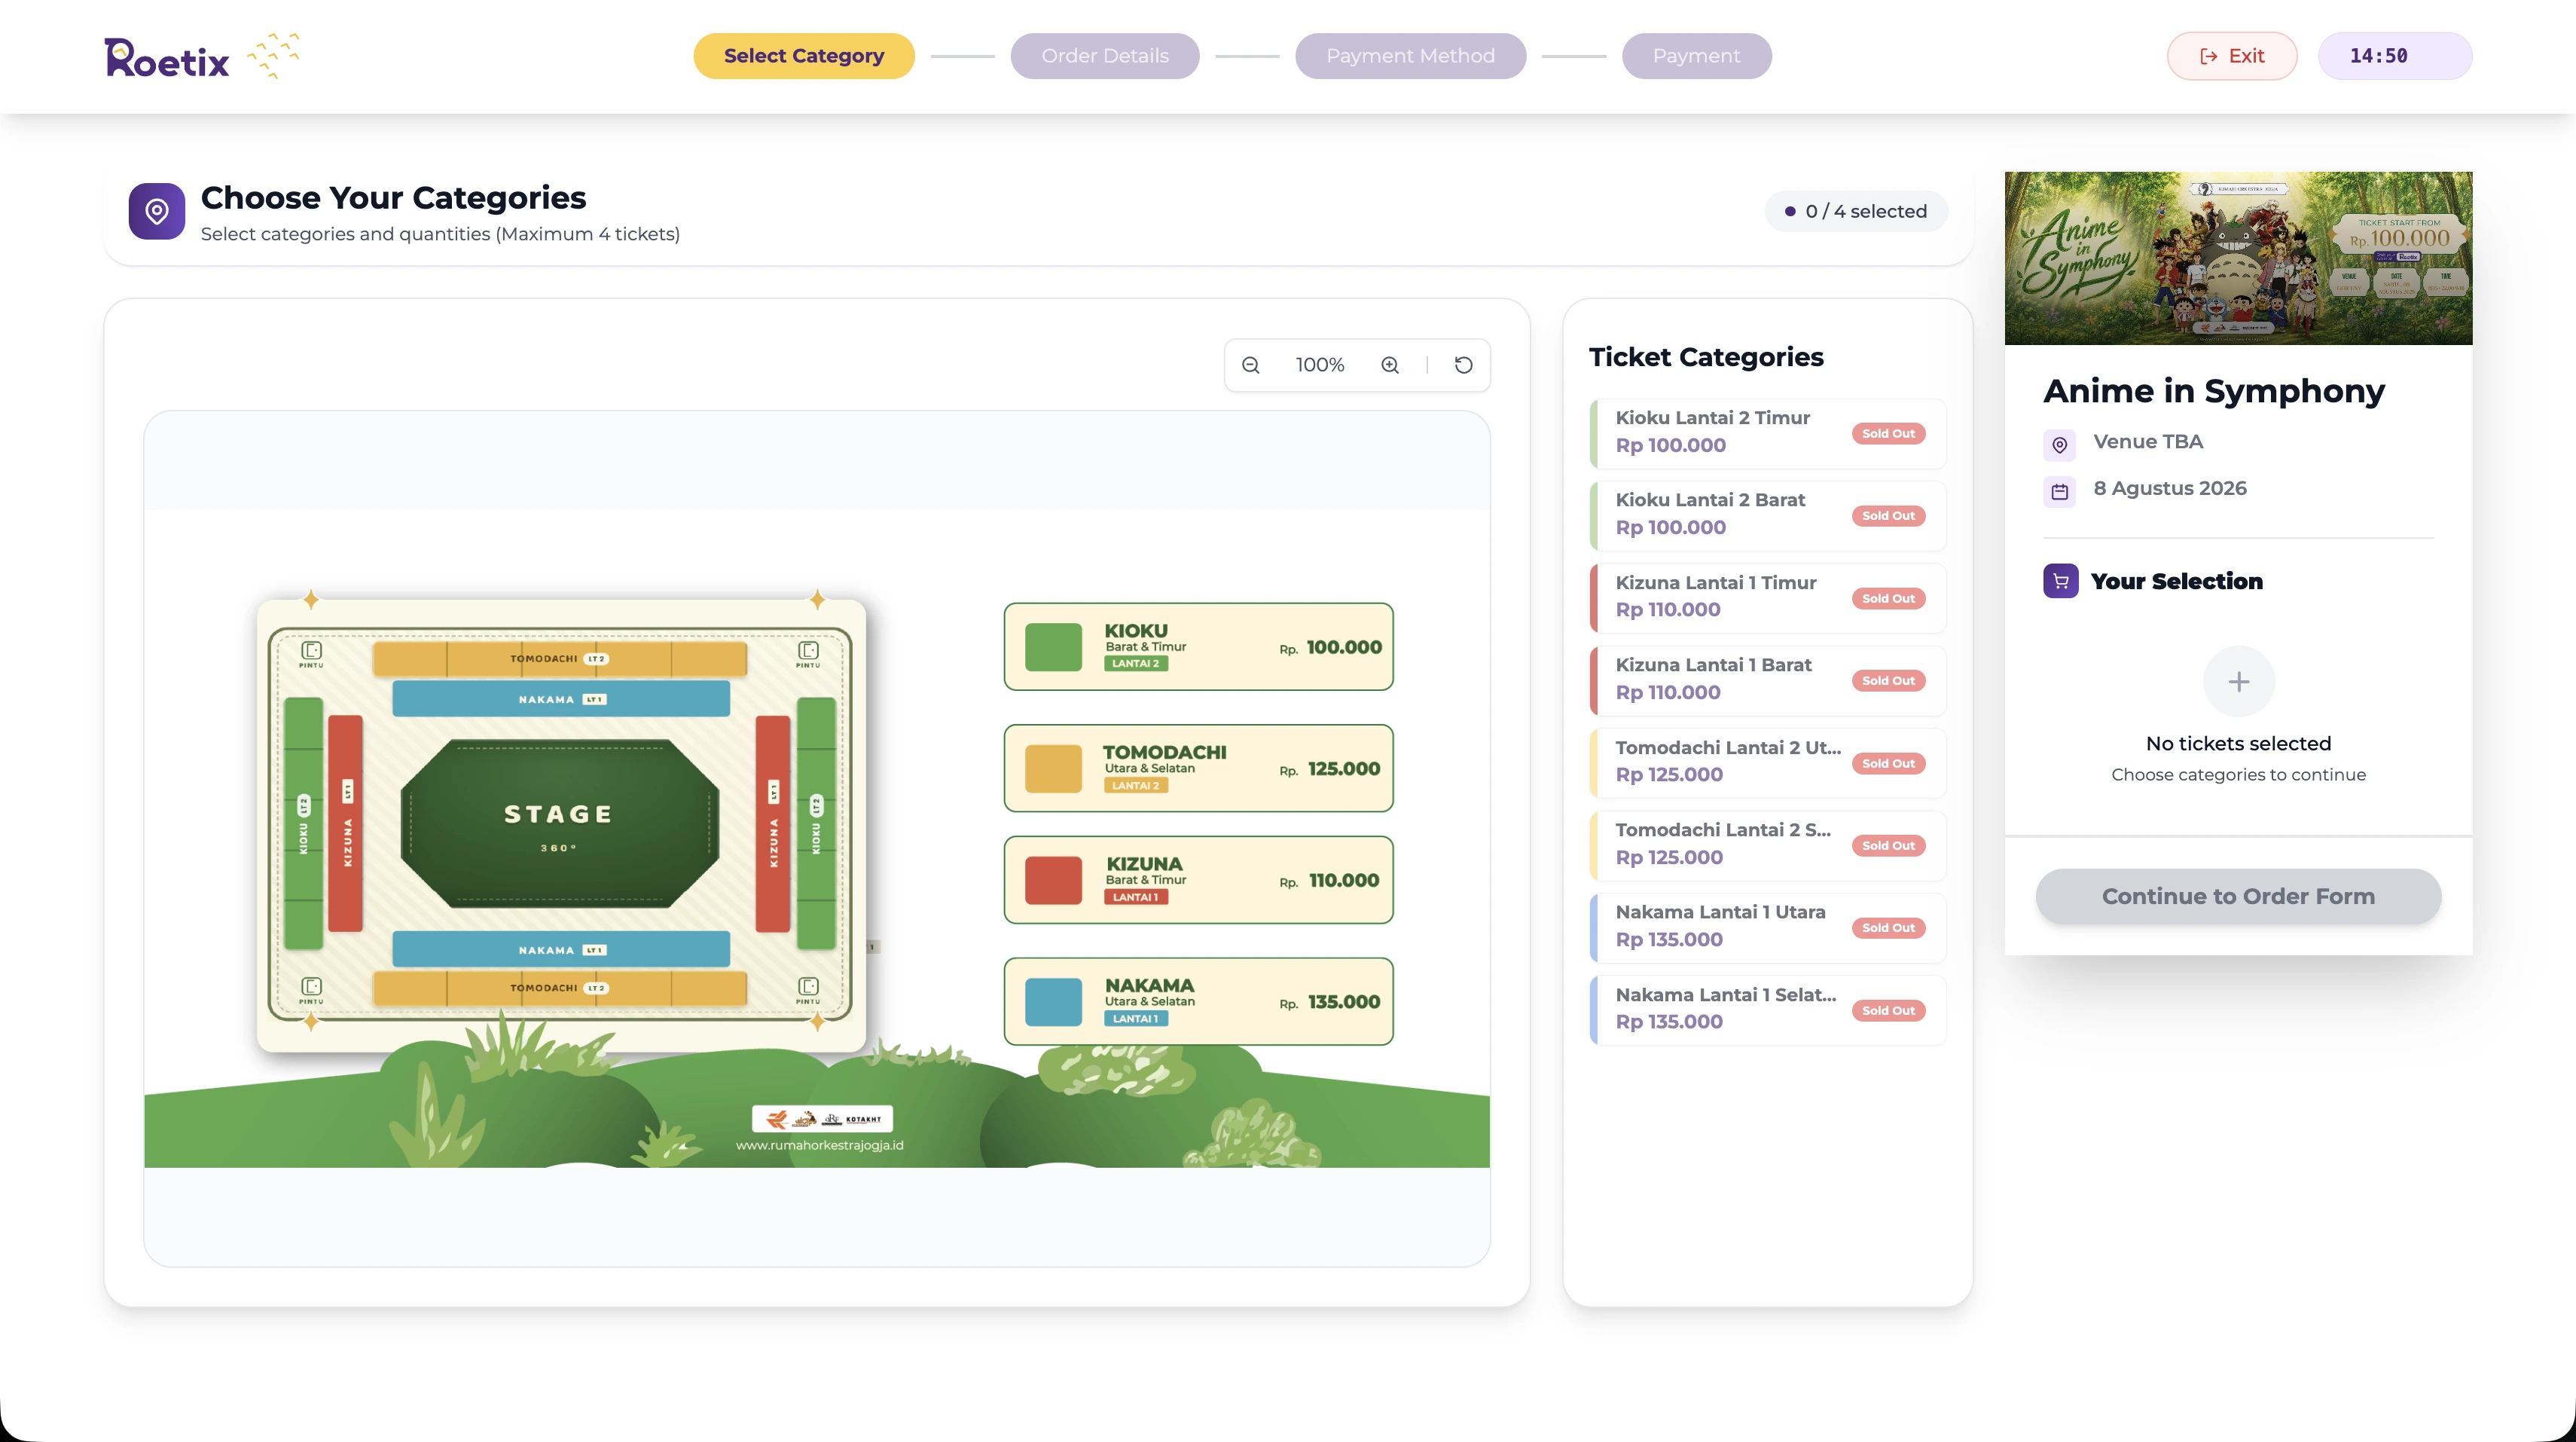Viewport: 2576px width, 1442px height.
Task: Click the upper TOMODACHI LT2 yellow section
Action: (x=560, y=659)
